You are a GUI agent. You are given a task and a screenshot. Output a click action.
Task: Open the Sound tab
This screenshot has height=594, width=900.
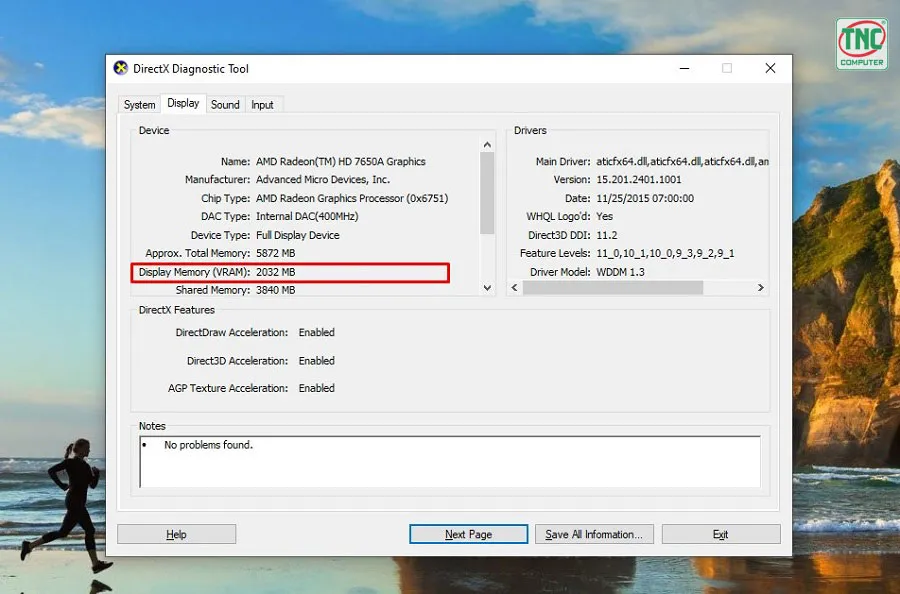225,104
